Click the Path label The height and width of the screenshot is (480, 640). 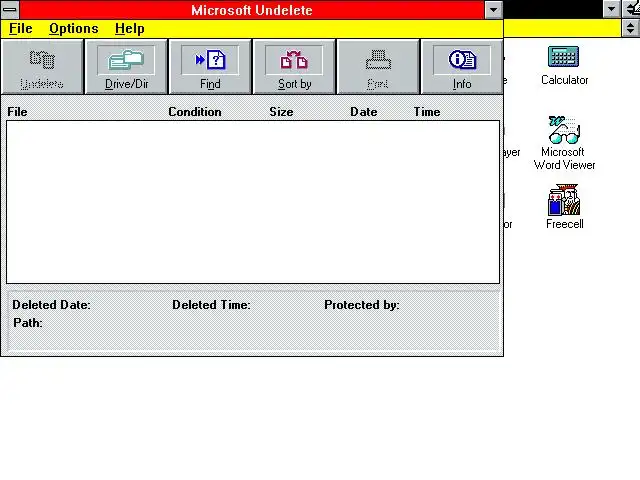[x=28, y=323]
